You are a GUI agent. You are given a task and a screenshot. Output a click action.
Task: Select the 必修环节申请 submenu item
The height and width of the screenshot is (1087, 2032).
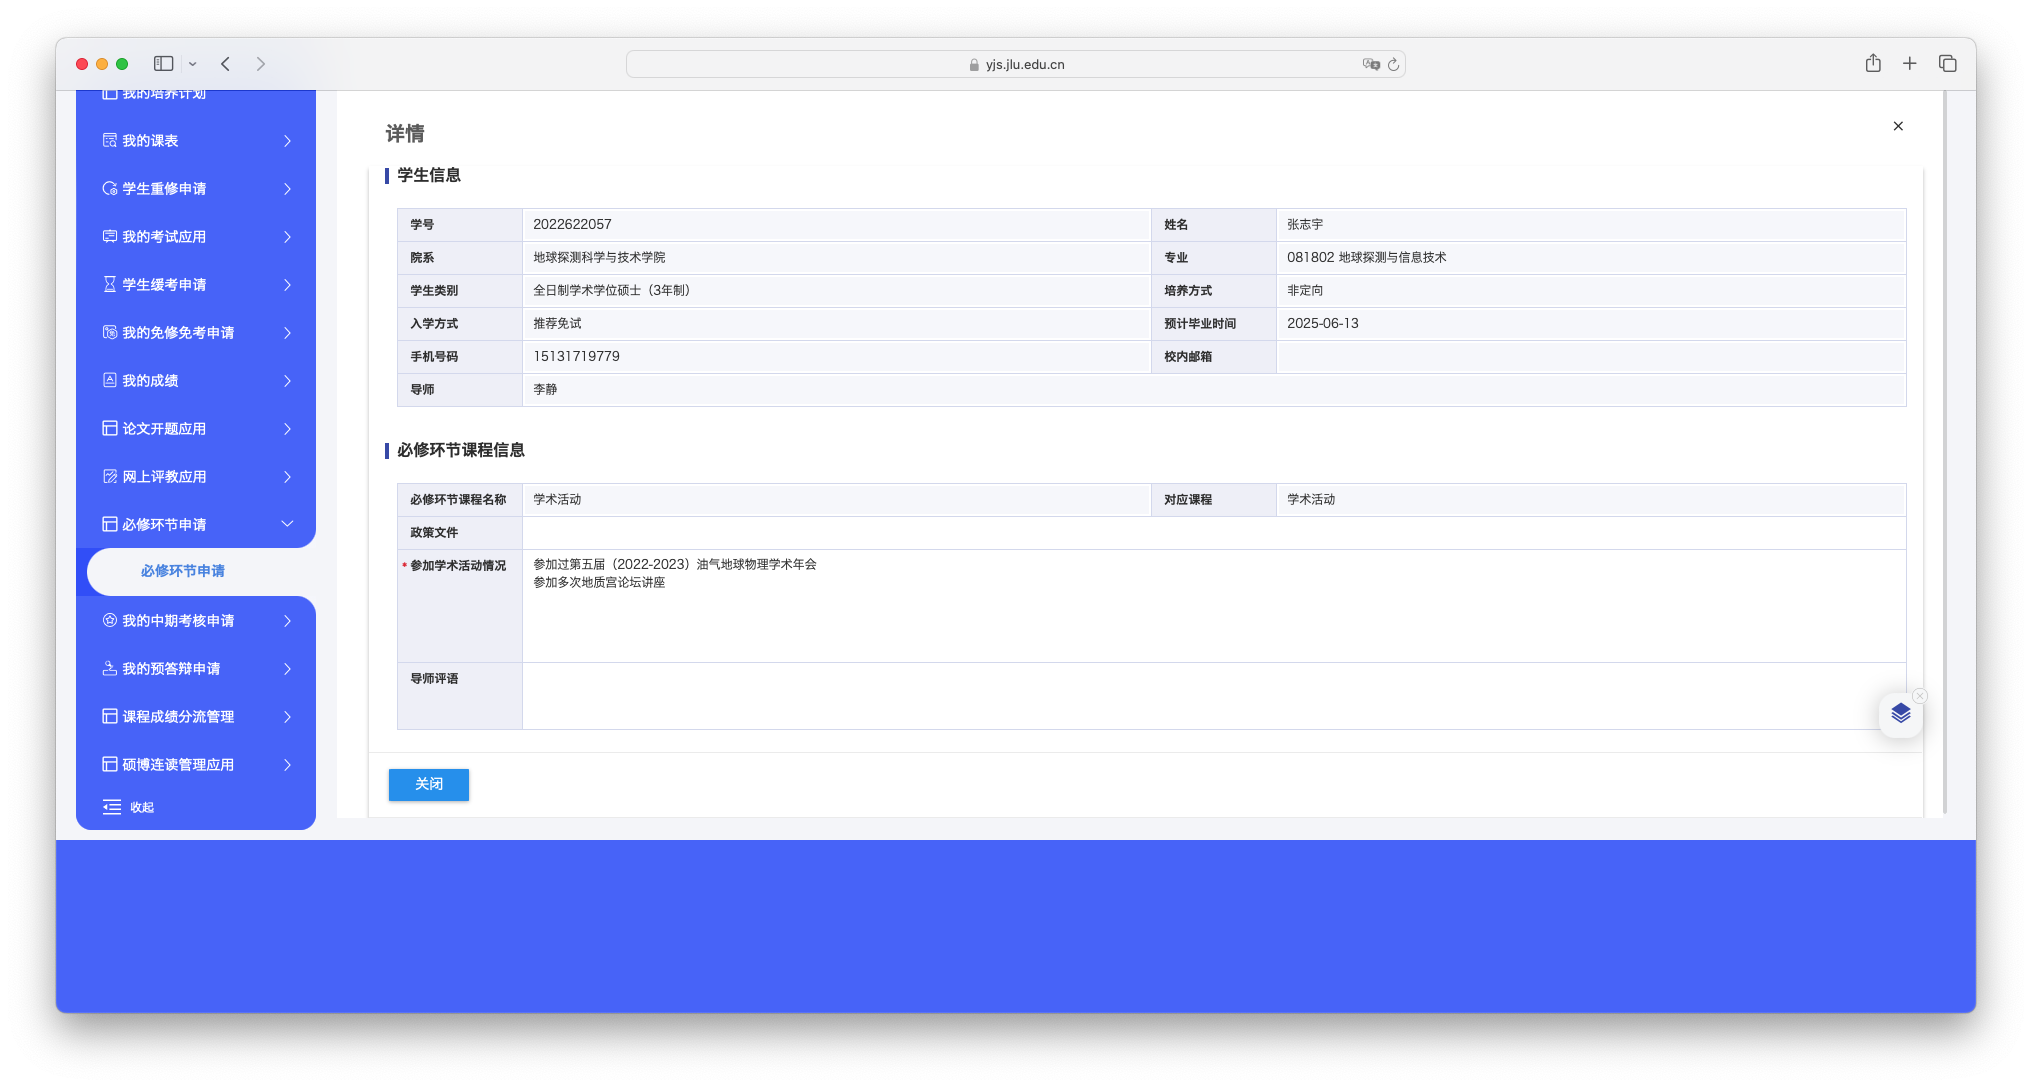coord(183,571)
